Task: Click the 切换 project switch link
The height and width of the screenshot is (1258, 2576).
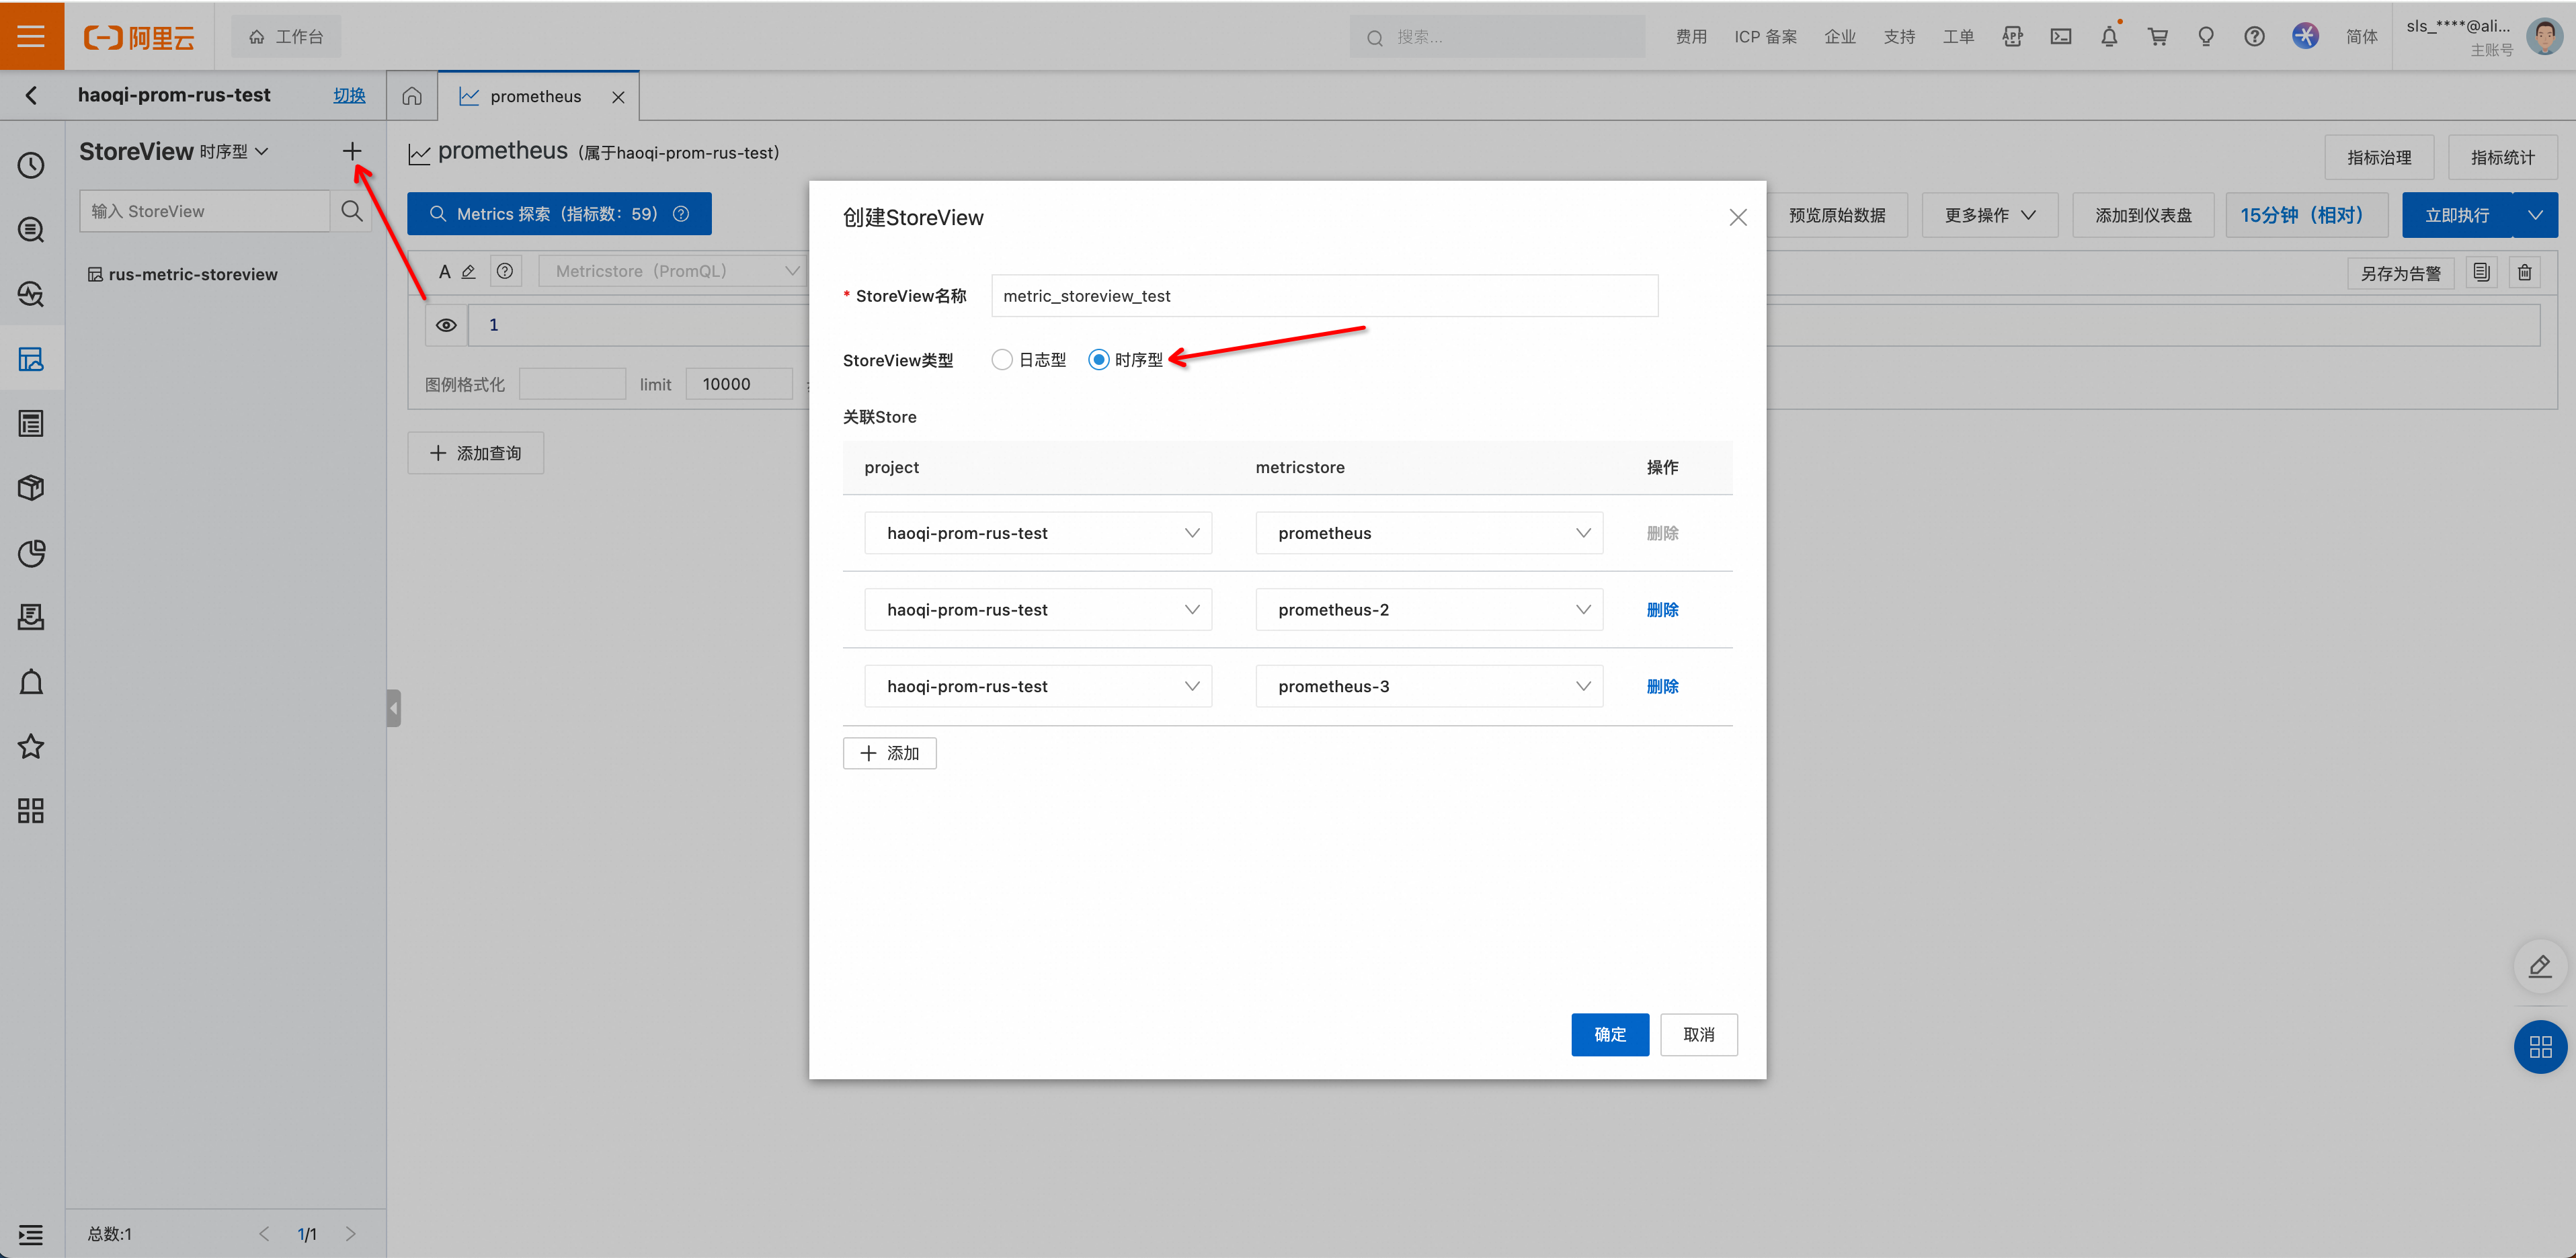Action: [349, 95]
